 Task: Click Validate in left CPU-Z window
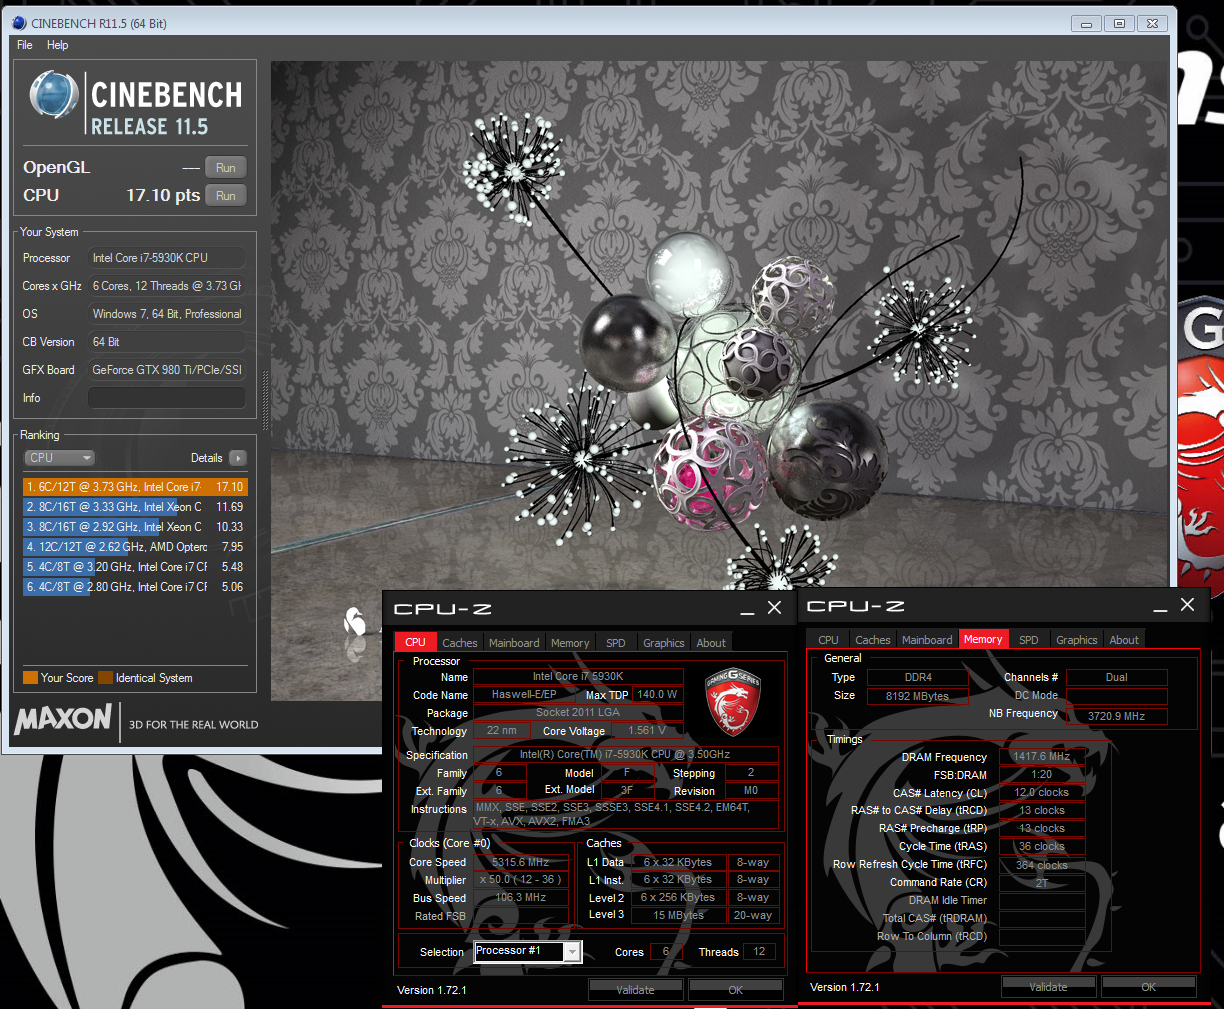tap(635, 990)
